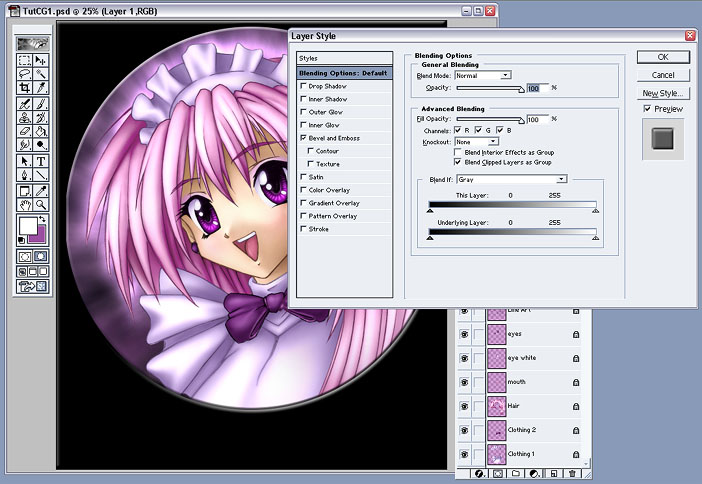Select the Paintbrush tool

(41, 104)
